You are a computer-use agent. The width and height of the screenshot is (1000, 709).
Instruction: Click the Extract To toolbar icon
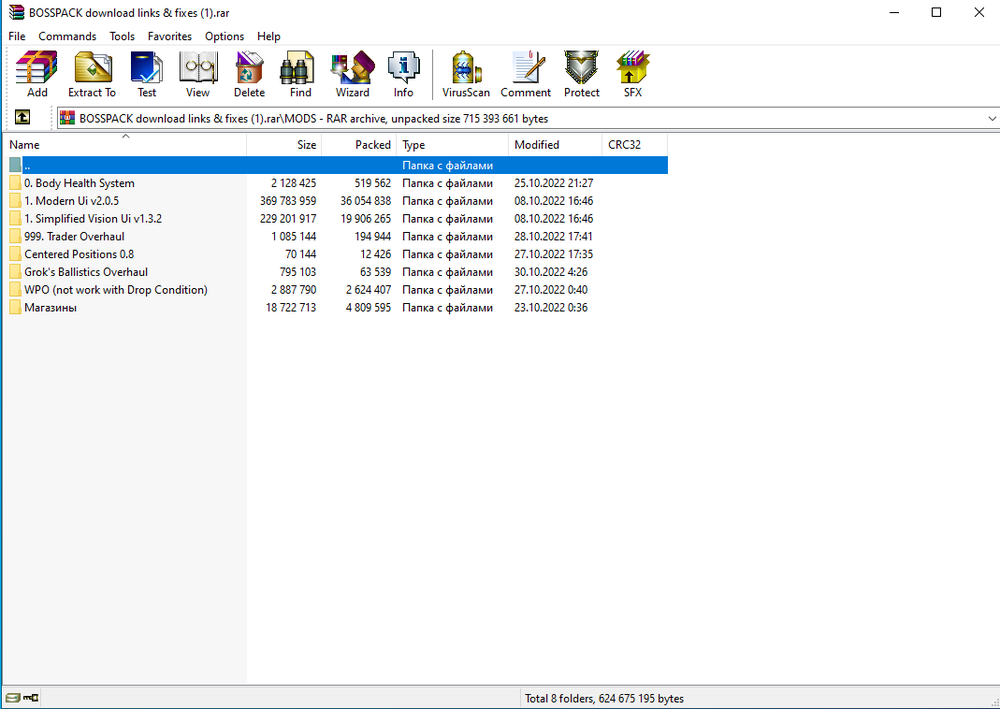[92, 74]
